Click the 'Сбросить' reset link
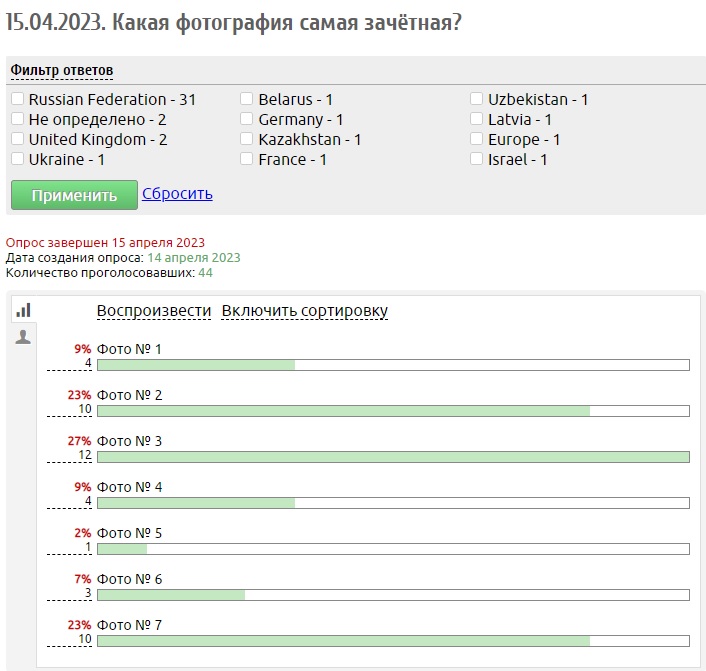The image size is (706, 671). (x=177, y=194)
